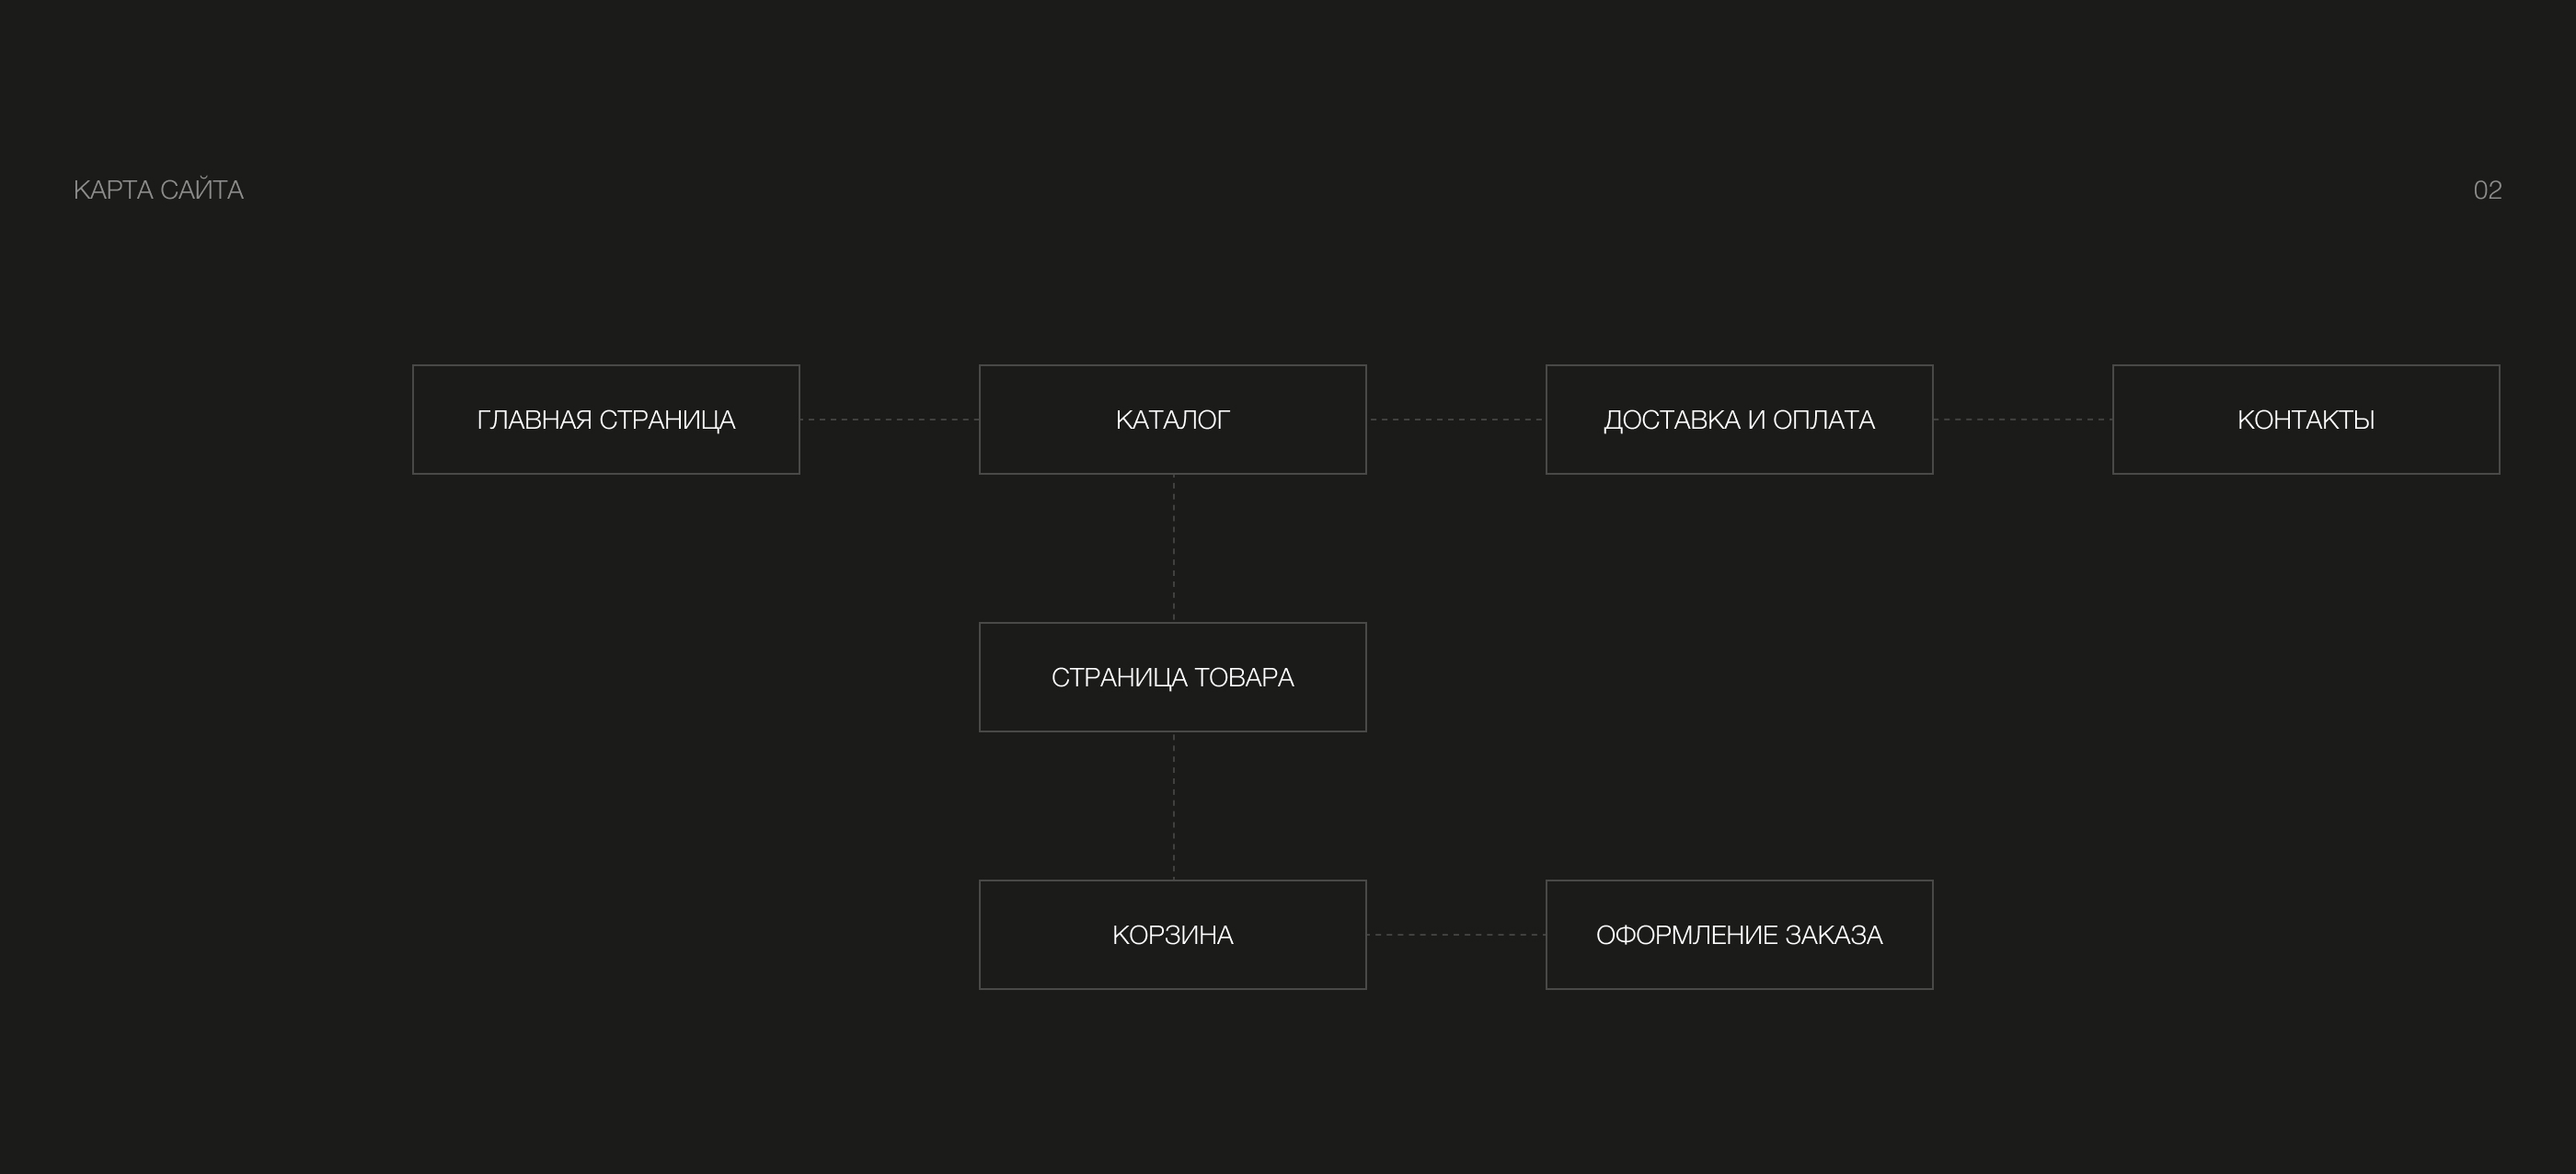This screenshot has height=1174, width=2576.
Task: Select the КАТАЛОГ node
Action: pos(1172,420)
